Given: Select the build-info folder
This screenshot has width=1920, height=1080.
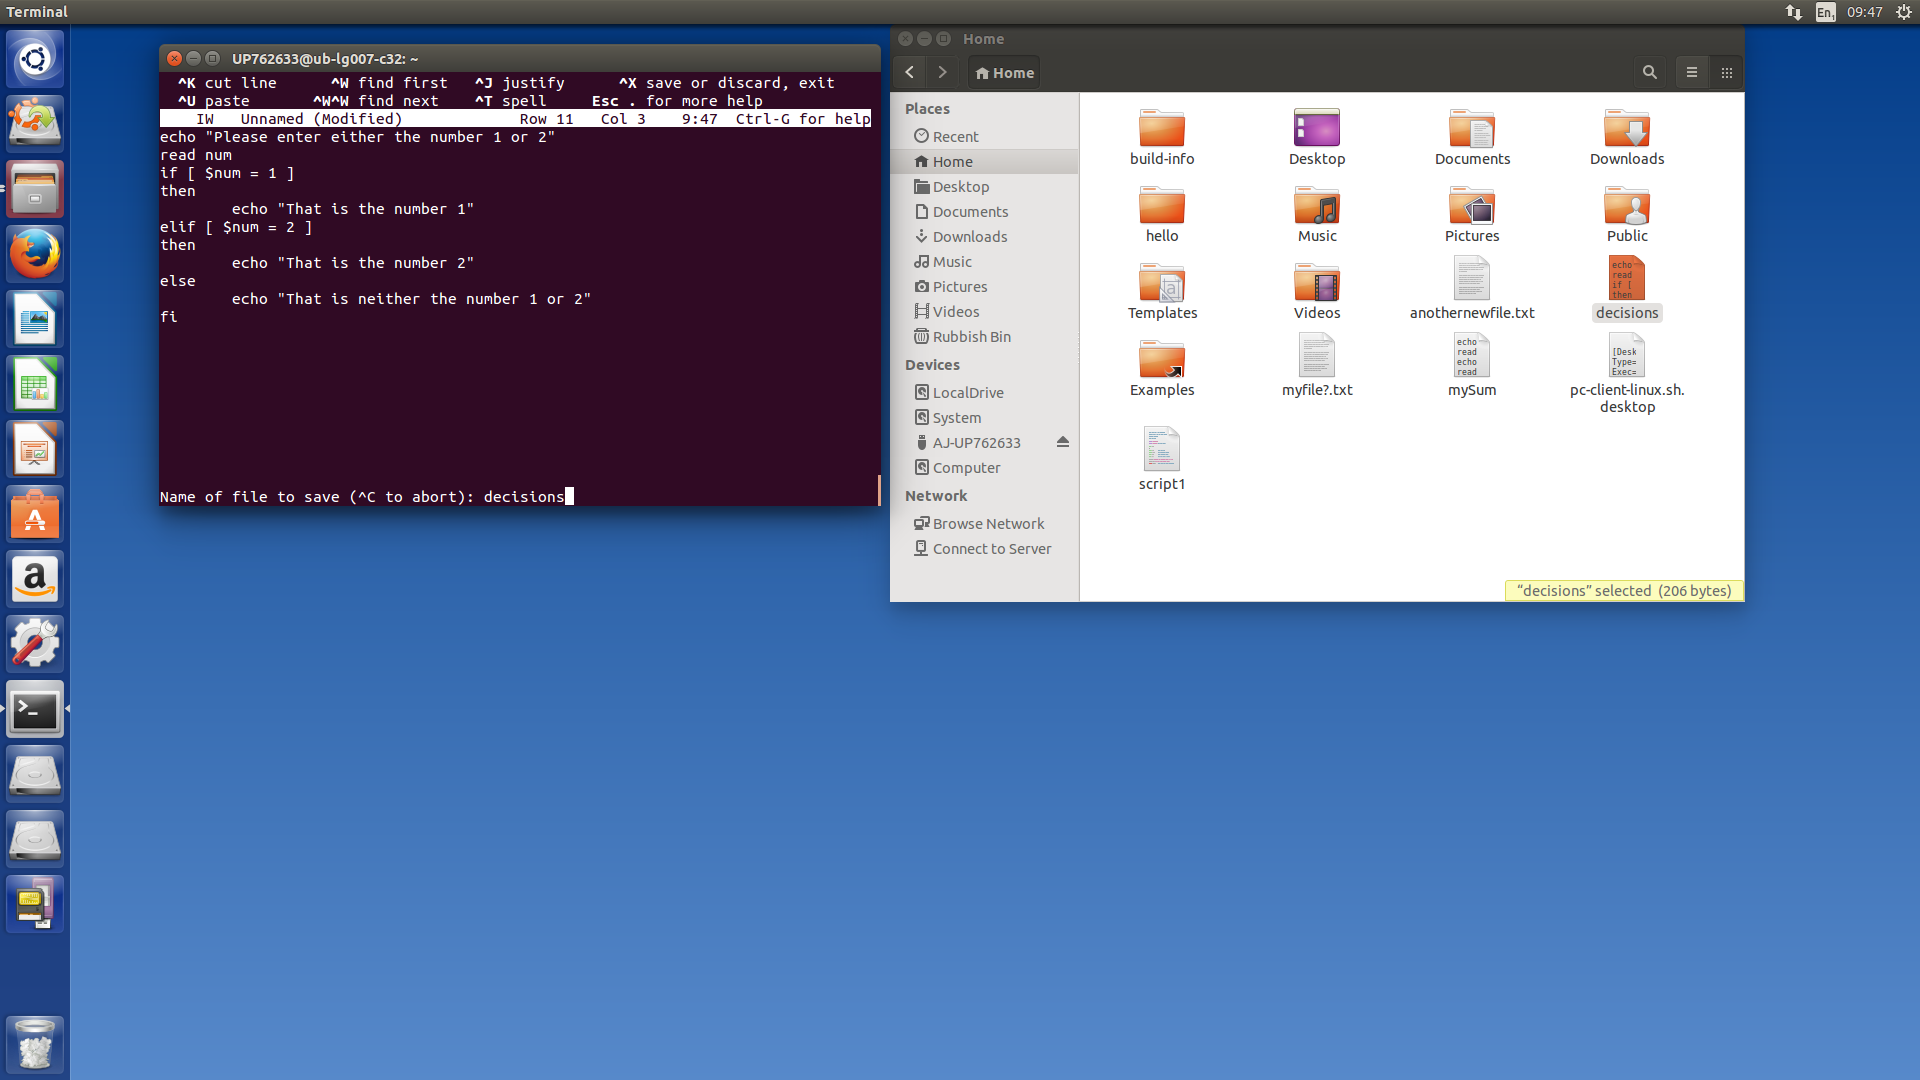Looking at the screenshot, I should [1162, 137].
